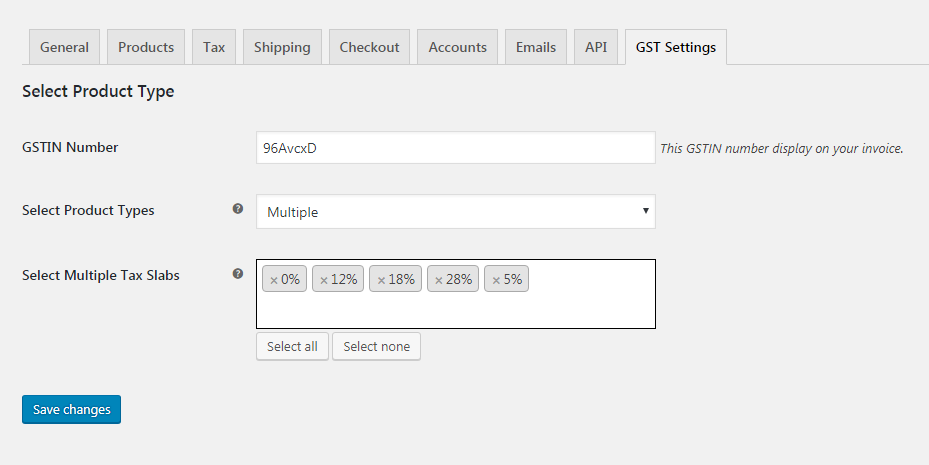Remove the 5% tax slab tag
The height and width of the screenshot is (465, 929).
pos(496,280)
